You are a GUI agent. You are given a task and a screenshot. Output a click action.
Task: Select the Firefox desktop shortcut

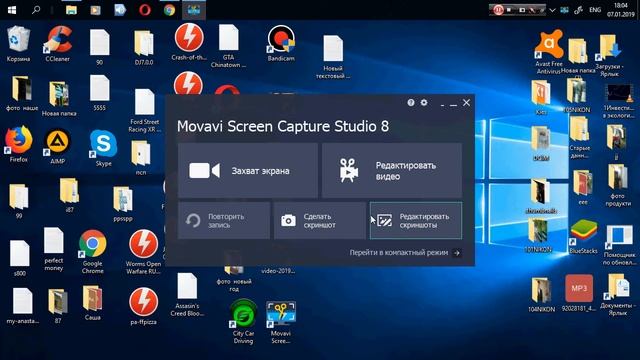(18, 144)
